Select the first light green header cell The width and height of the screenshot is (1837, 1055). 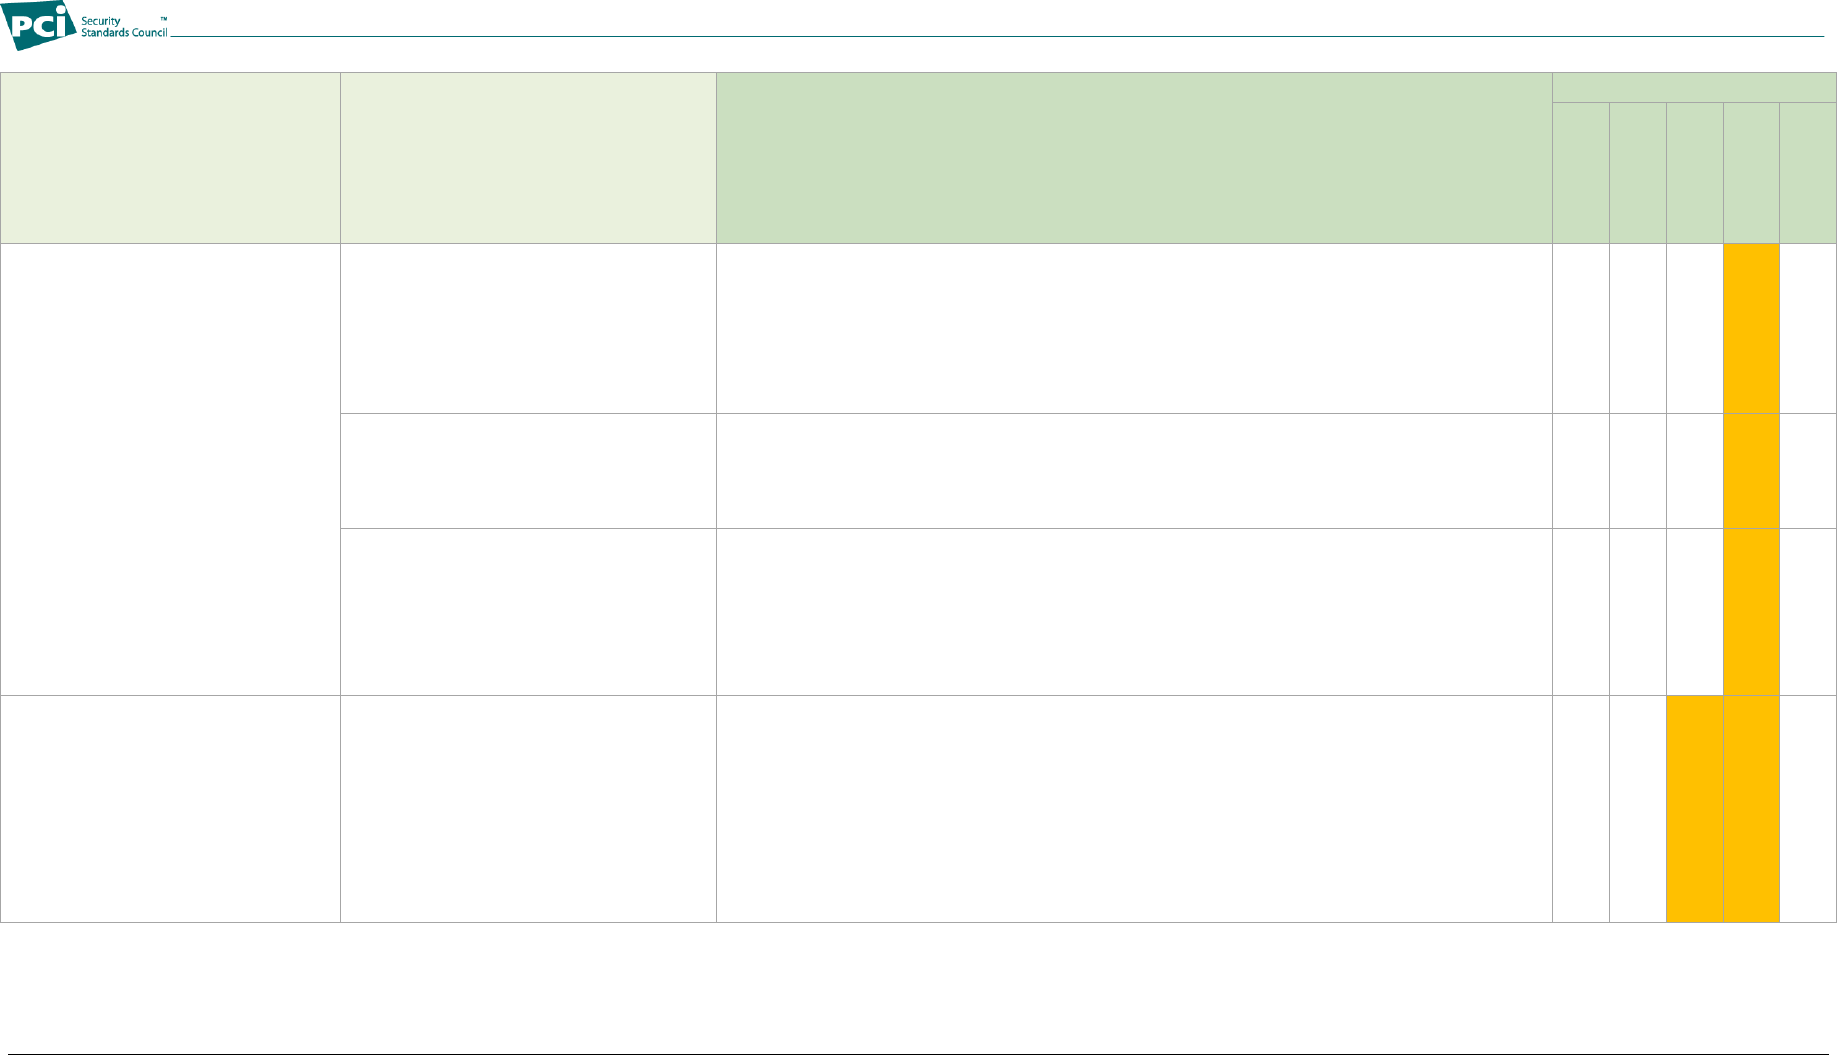[x=170, y=158]
